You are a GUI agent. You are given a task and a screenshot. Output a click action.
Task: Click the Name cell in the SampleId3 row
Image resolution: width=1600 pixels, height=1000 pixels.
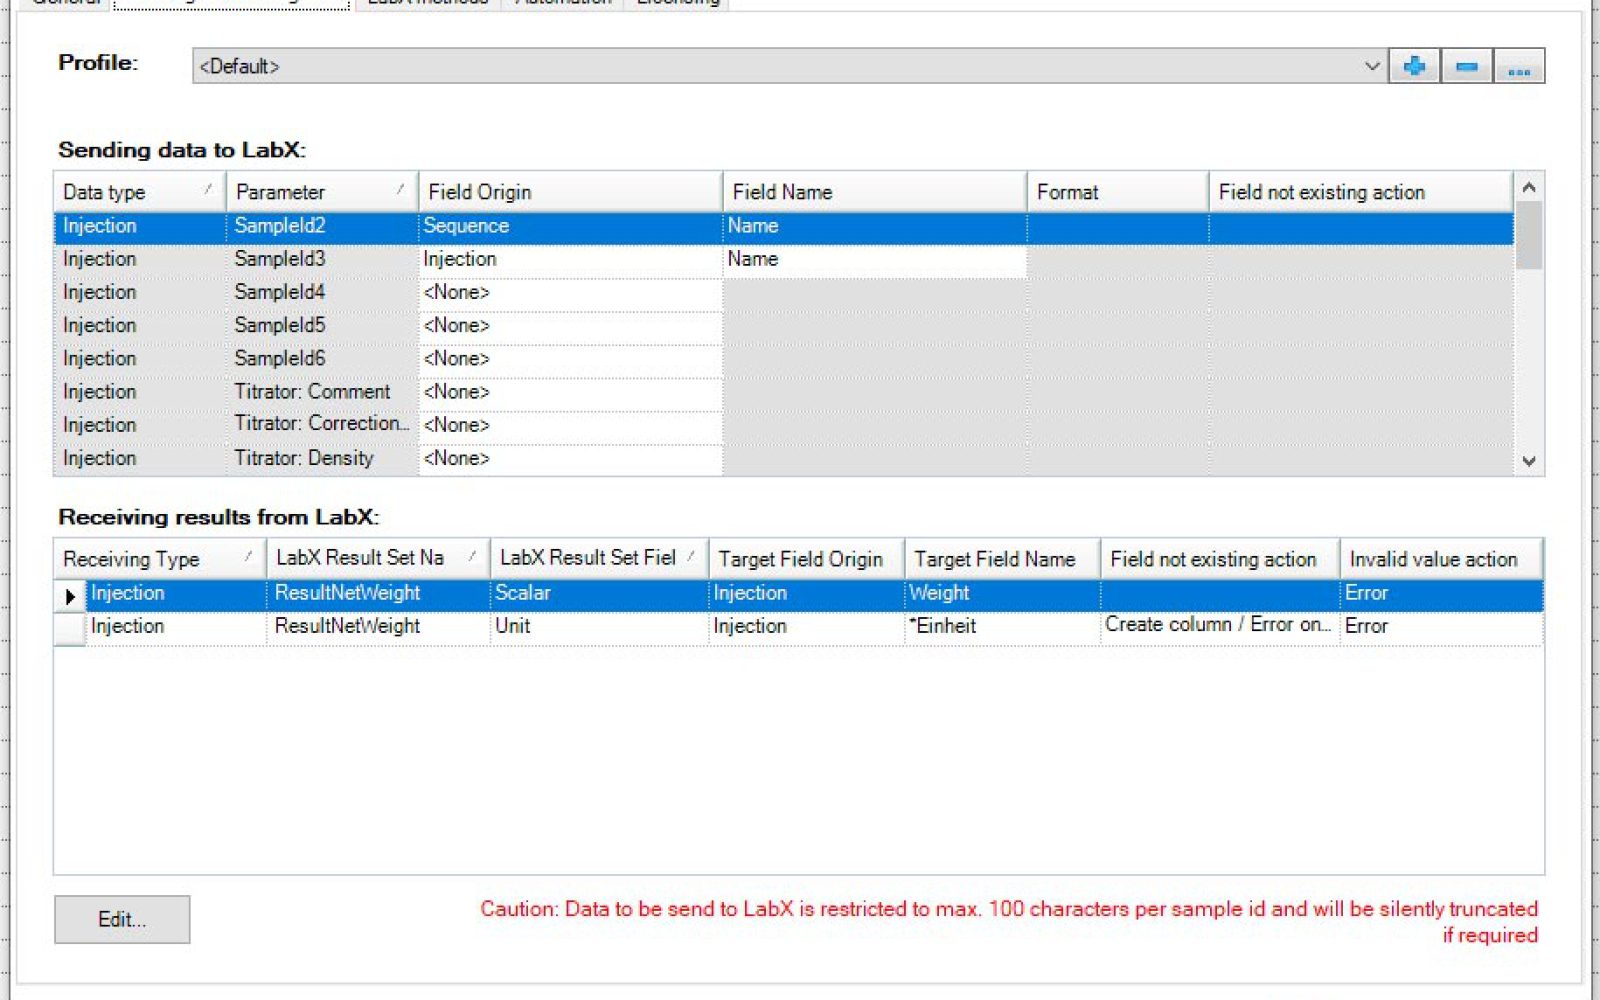875,259
